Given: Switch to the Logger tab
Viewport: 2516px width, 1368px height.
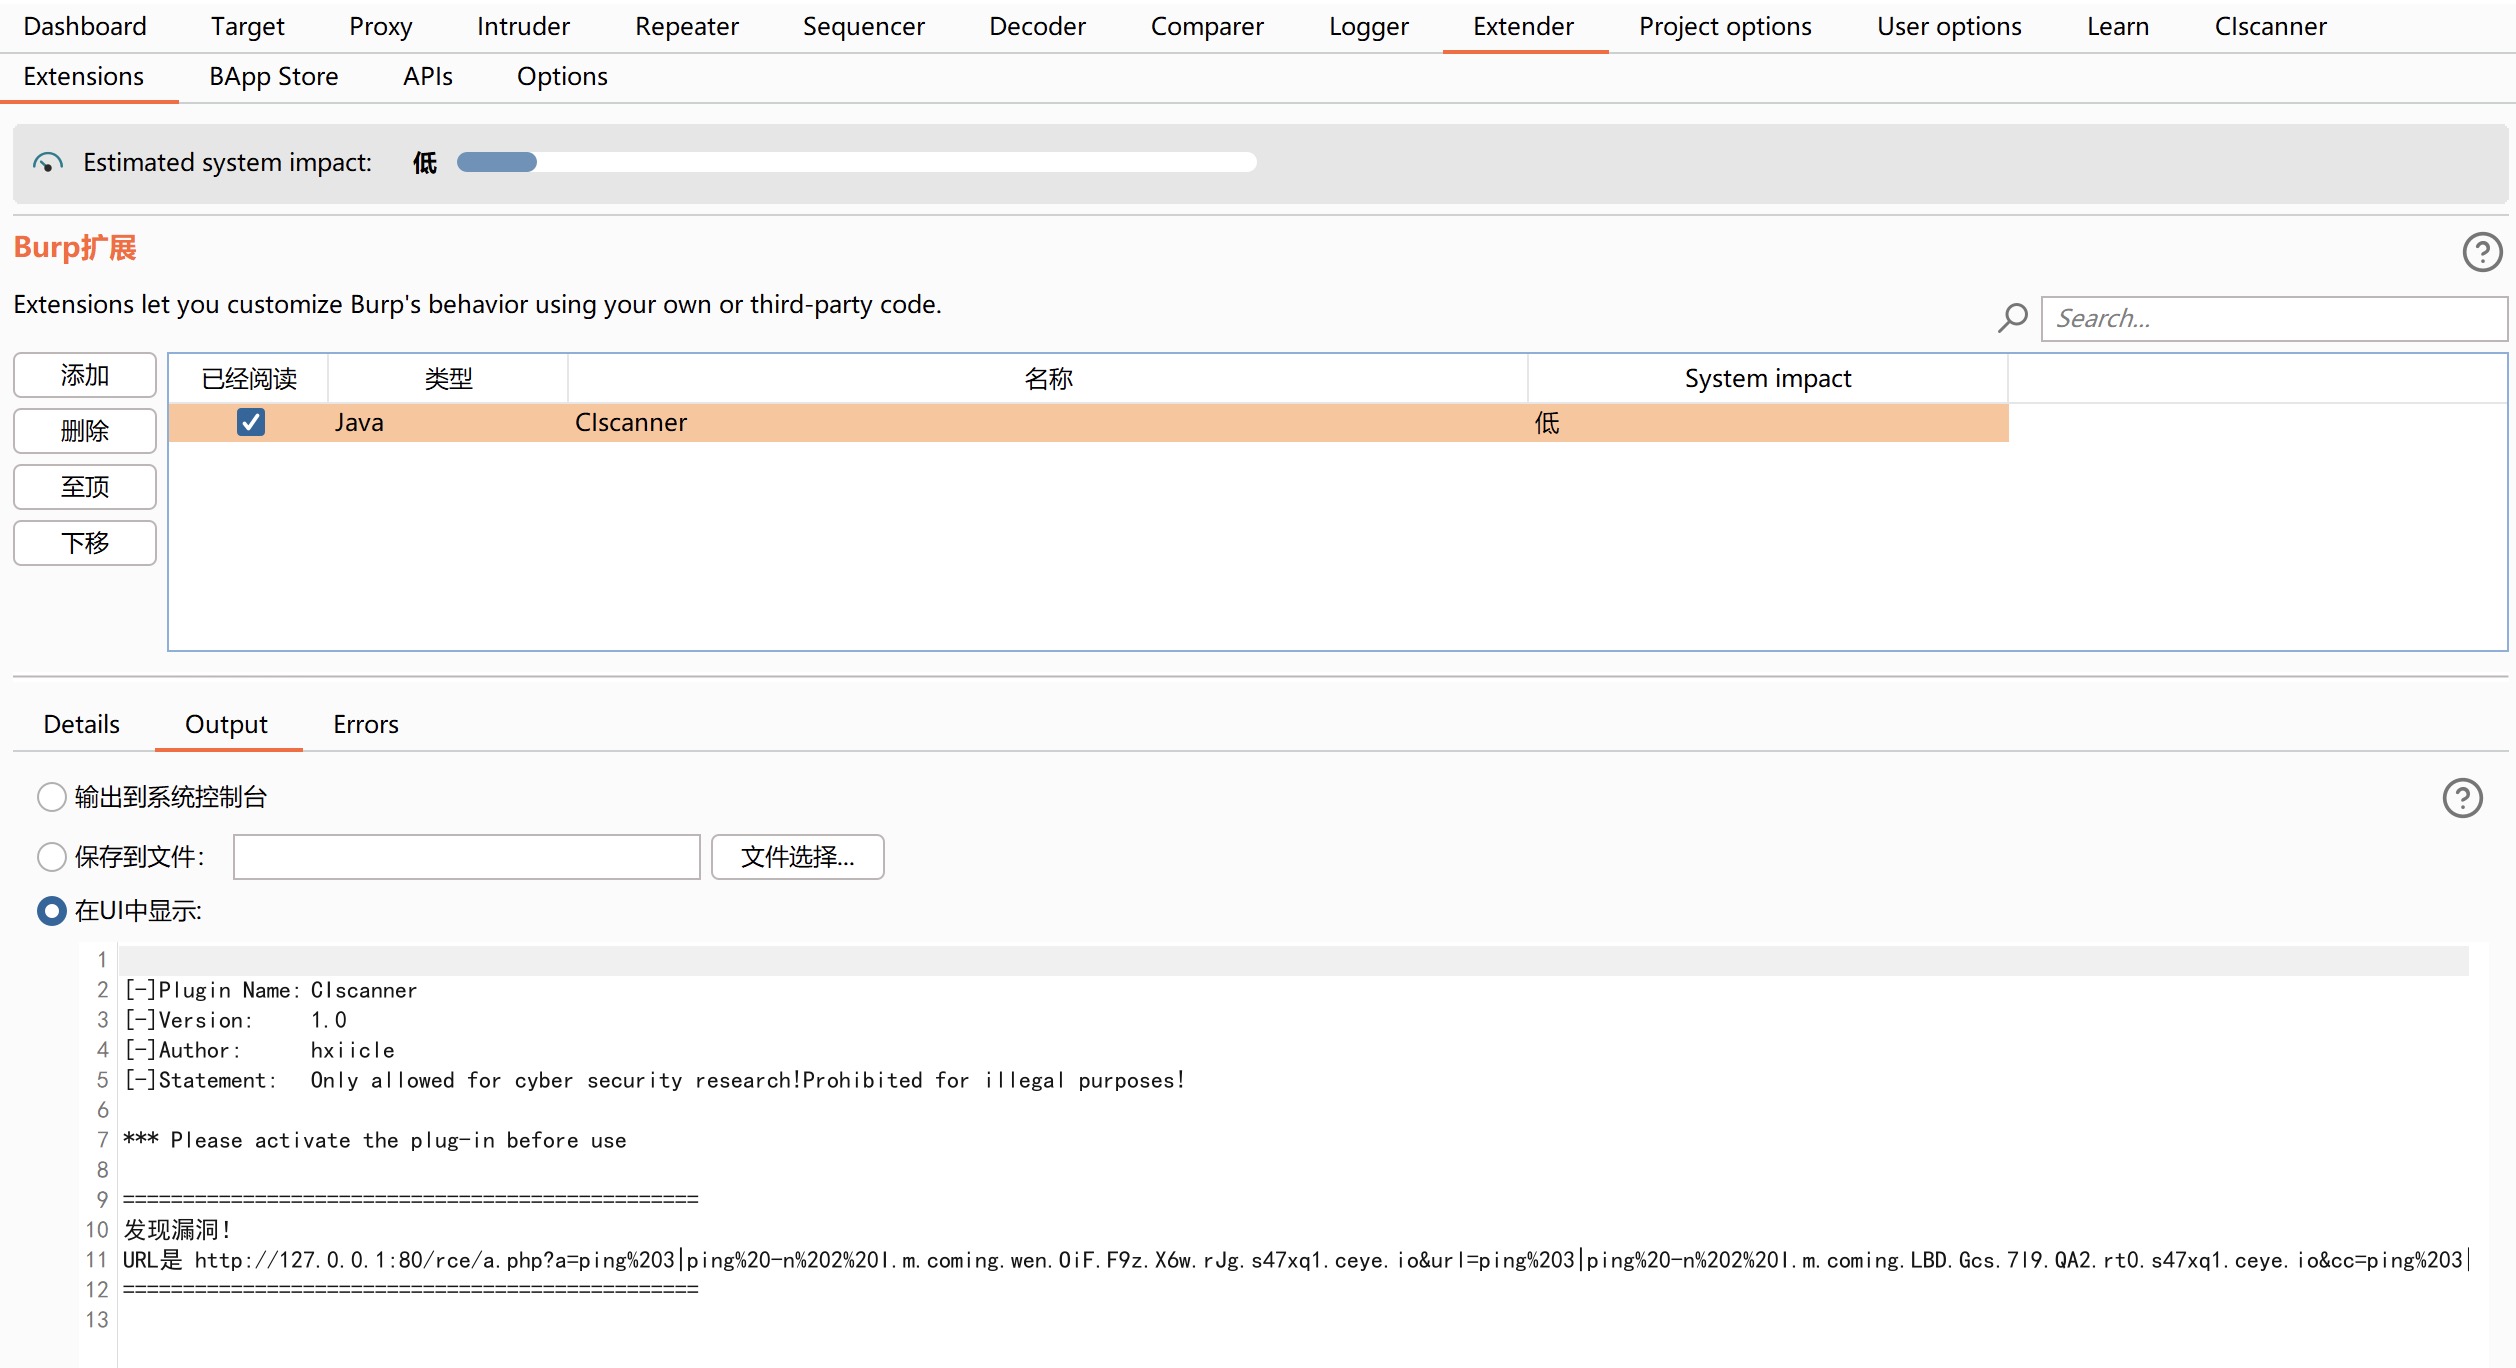Looking at the screenshot, I should tap(1369, 26).
